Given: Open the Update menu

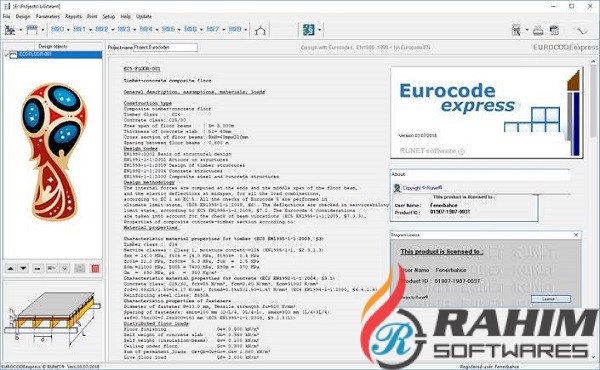Looking at the screenshot, I should click(x=144, y=16).
